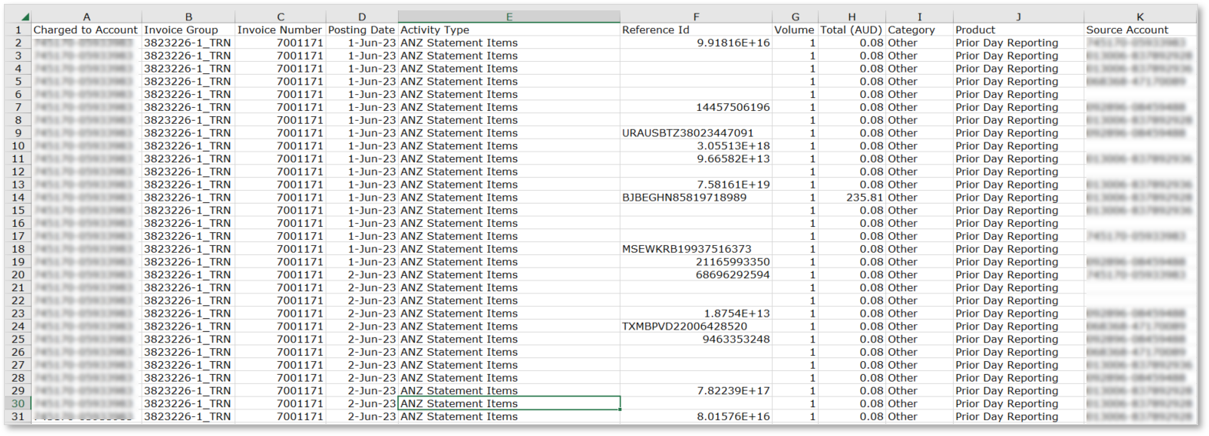1209x436 pixels.
Task: Click the total value 235.81
Action: pos(851,198)
